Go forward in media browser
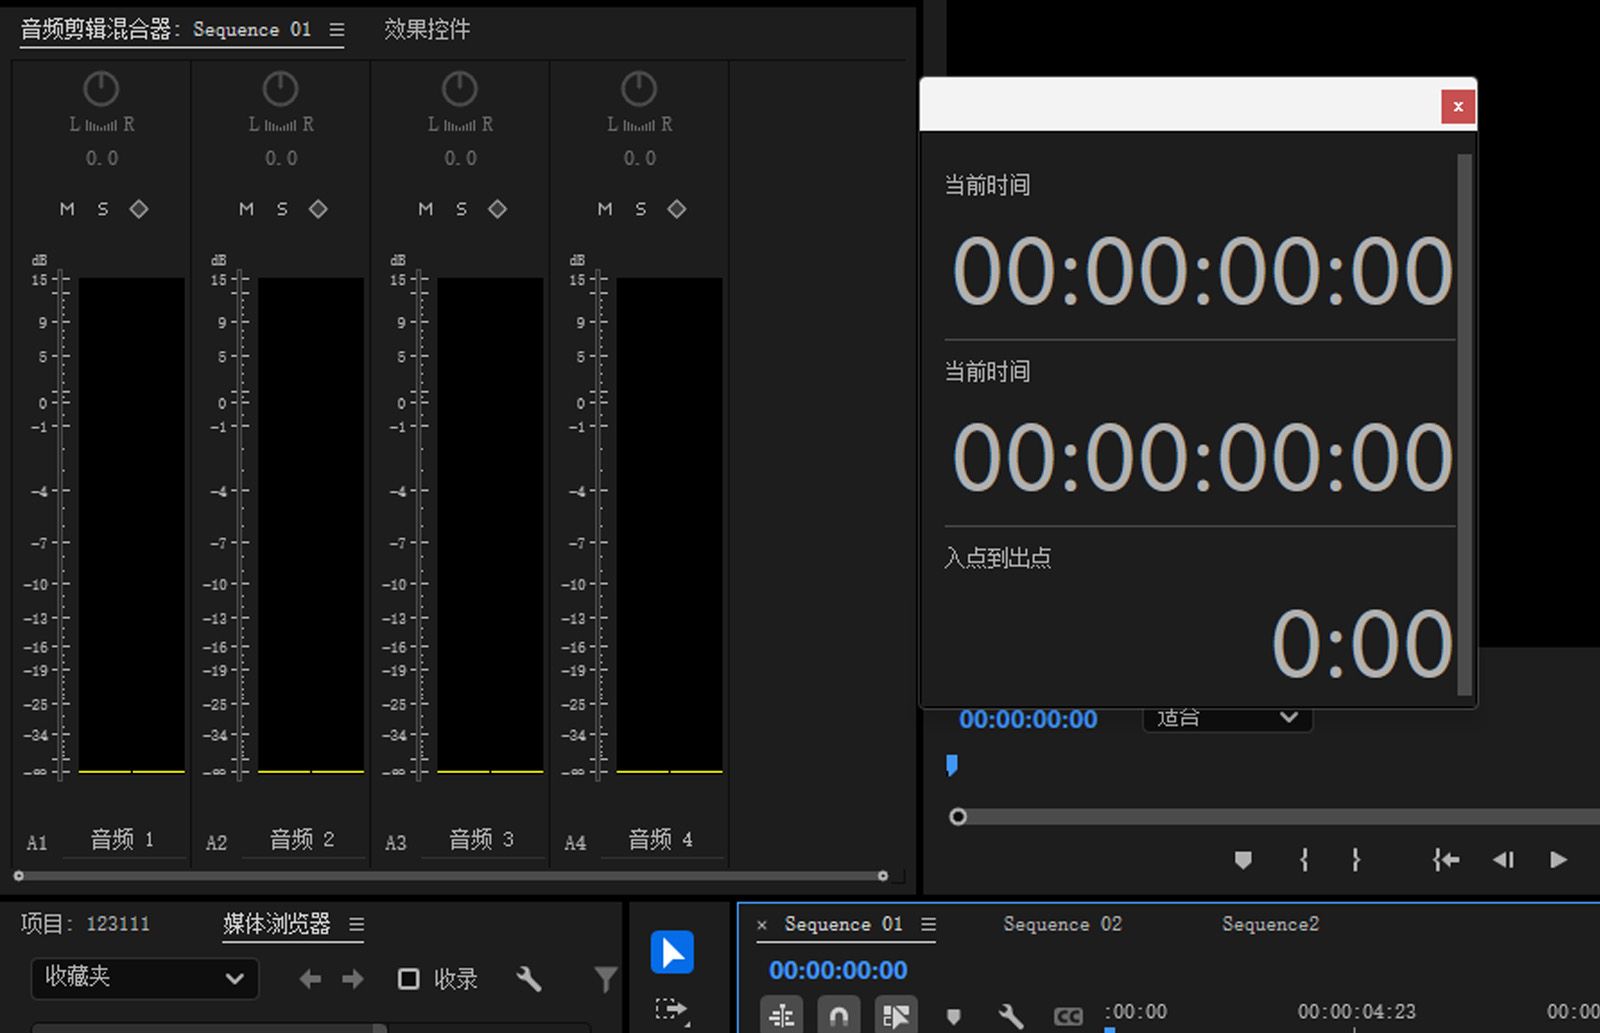Screen dimensions: 1600x1033 pos(353,979)
